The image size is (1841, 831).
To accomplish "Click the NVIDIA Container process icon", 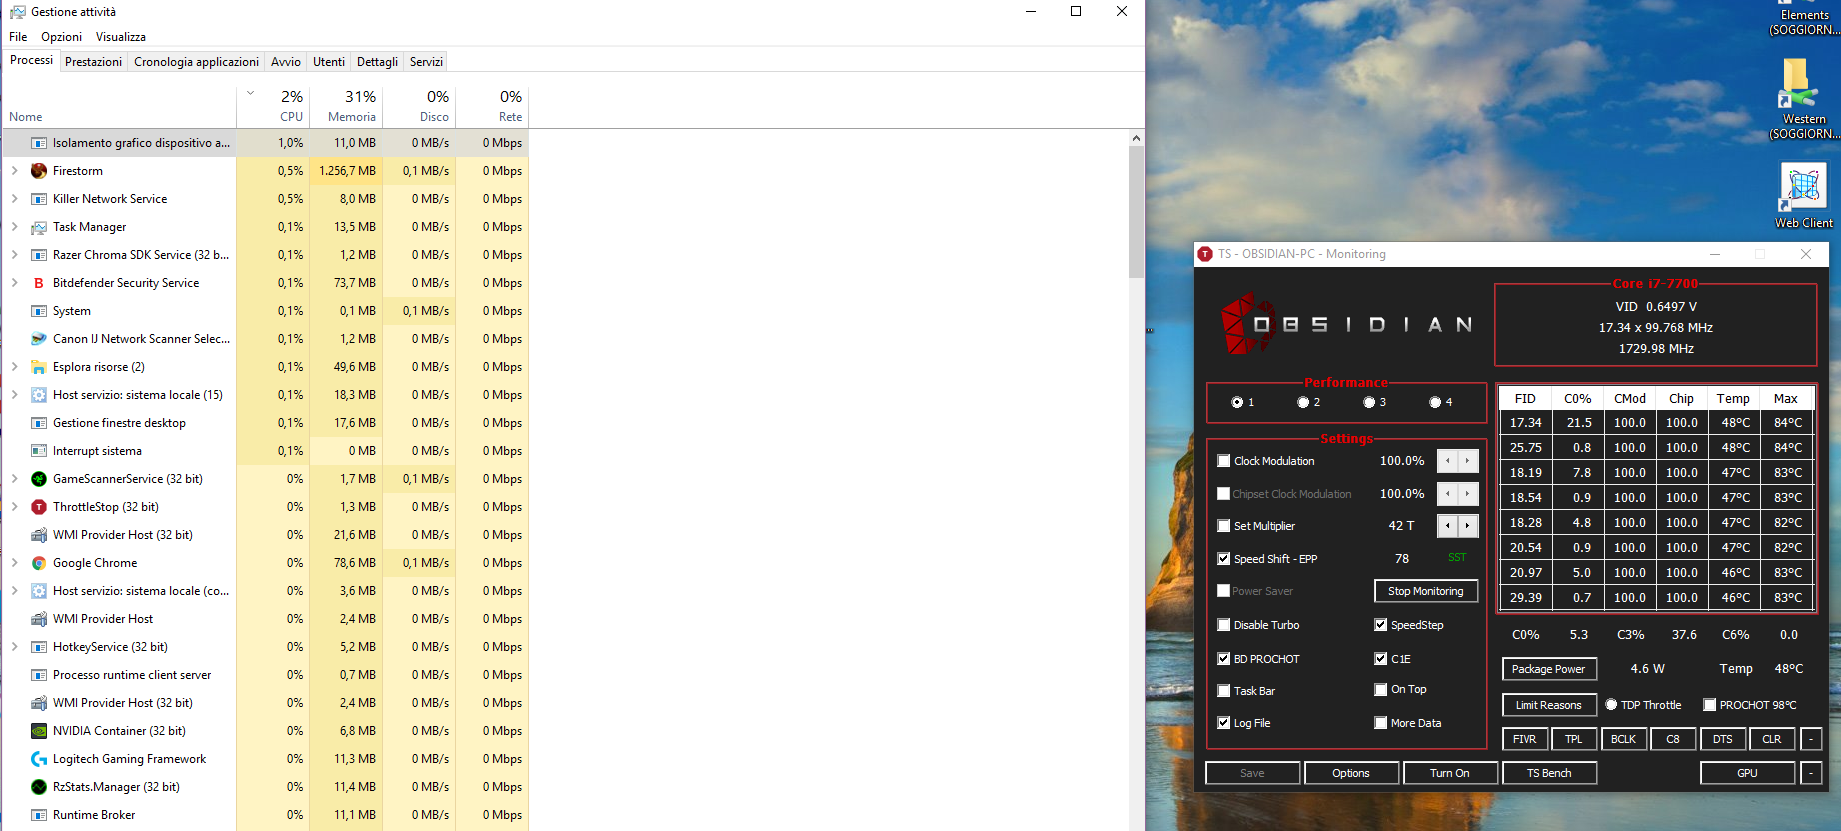I will tap(39, 731).
